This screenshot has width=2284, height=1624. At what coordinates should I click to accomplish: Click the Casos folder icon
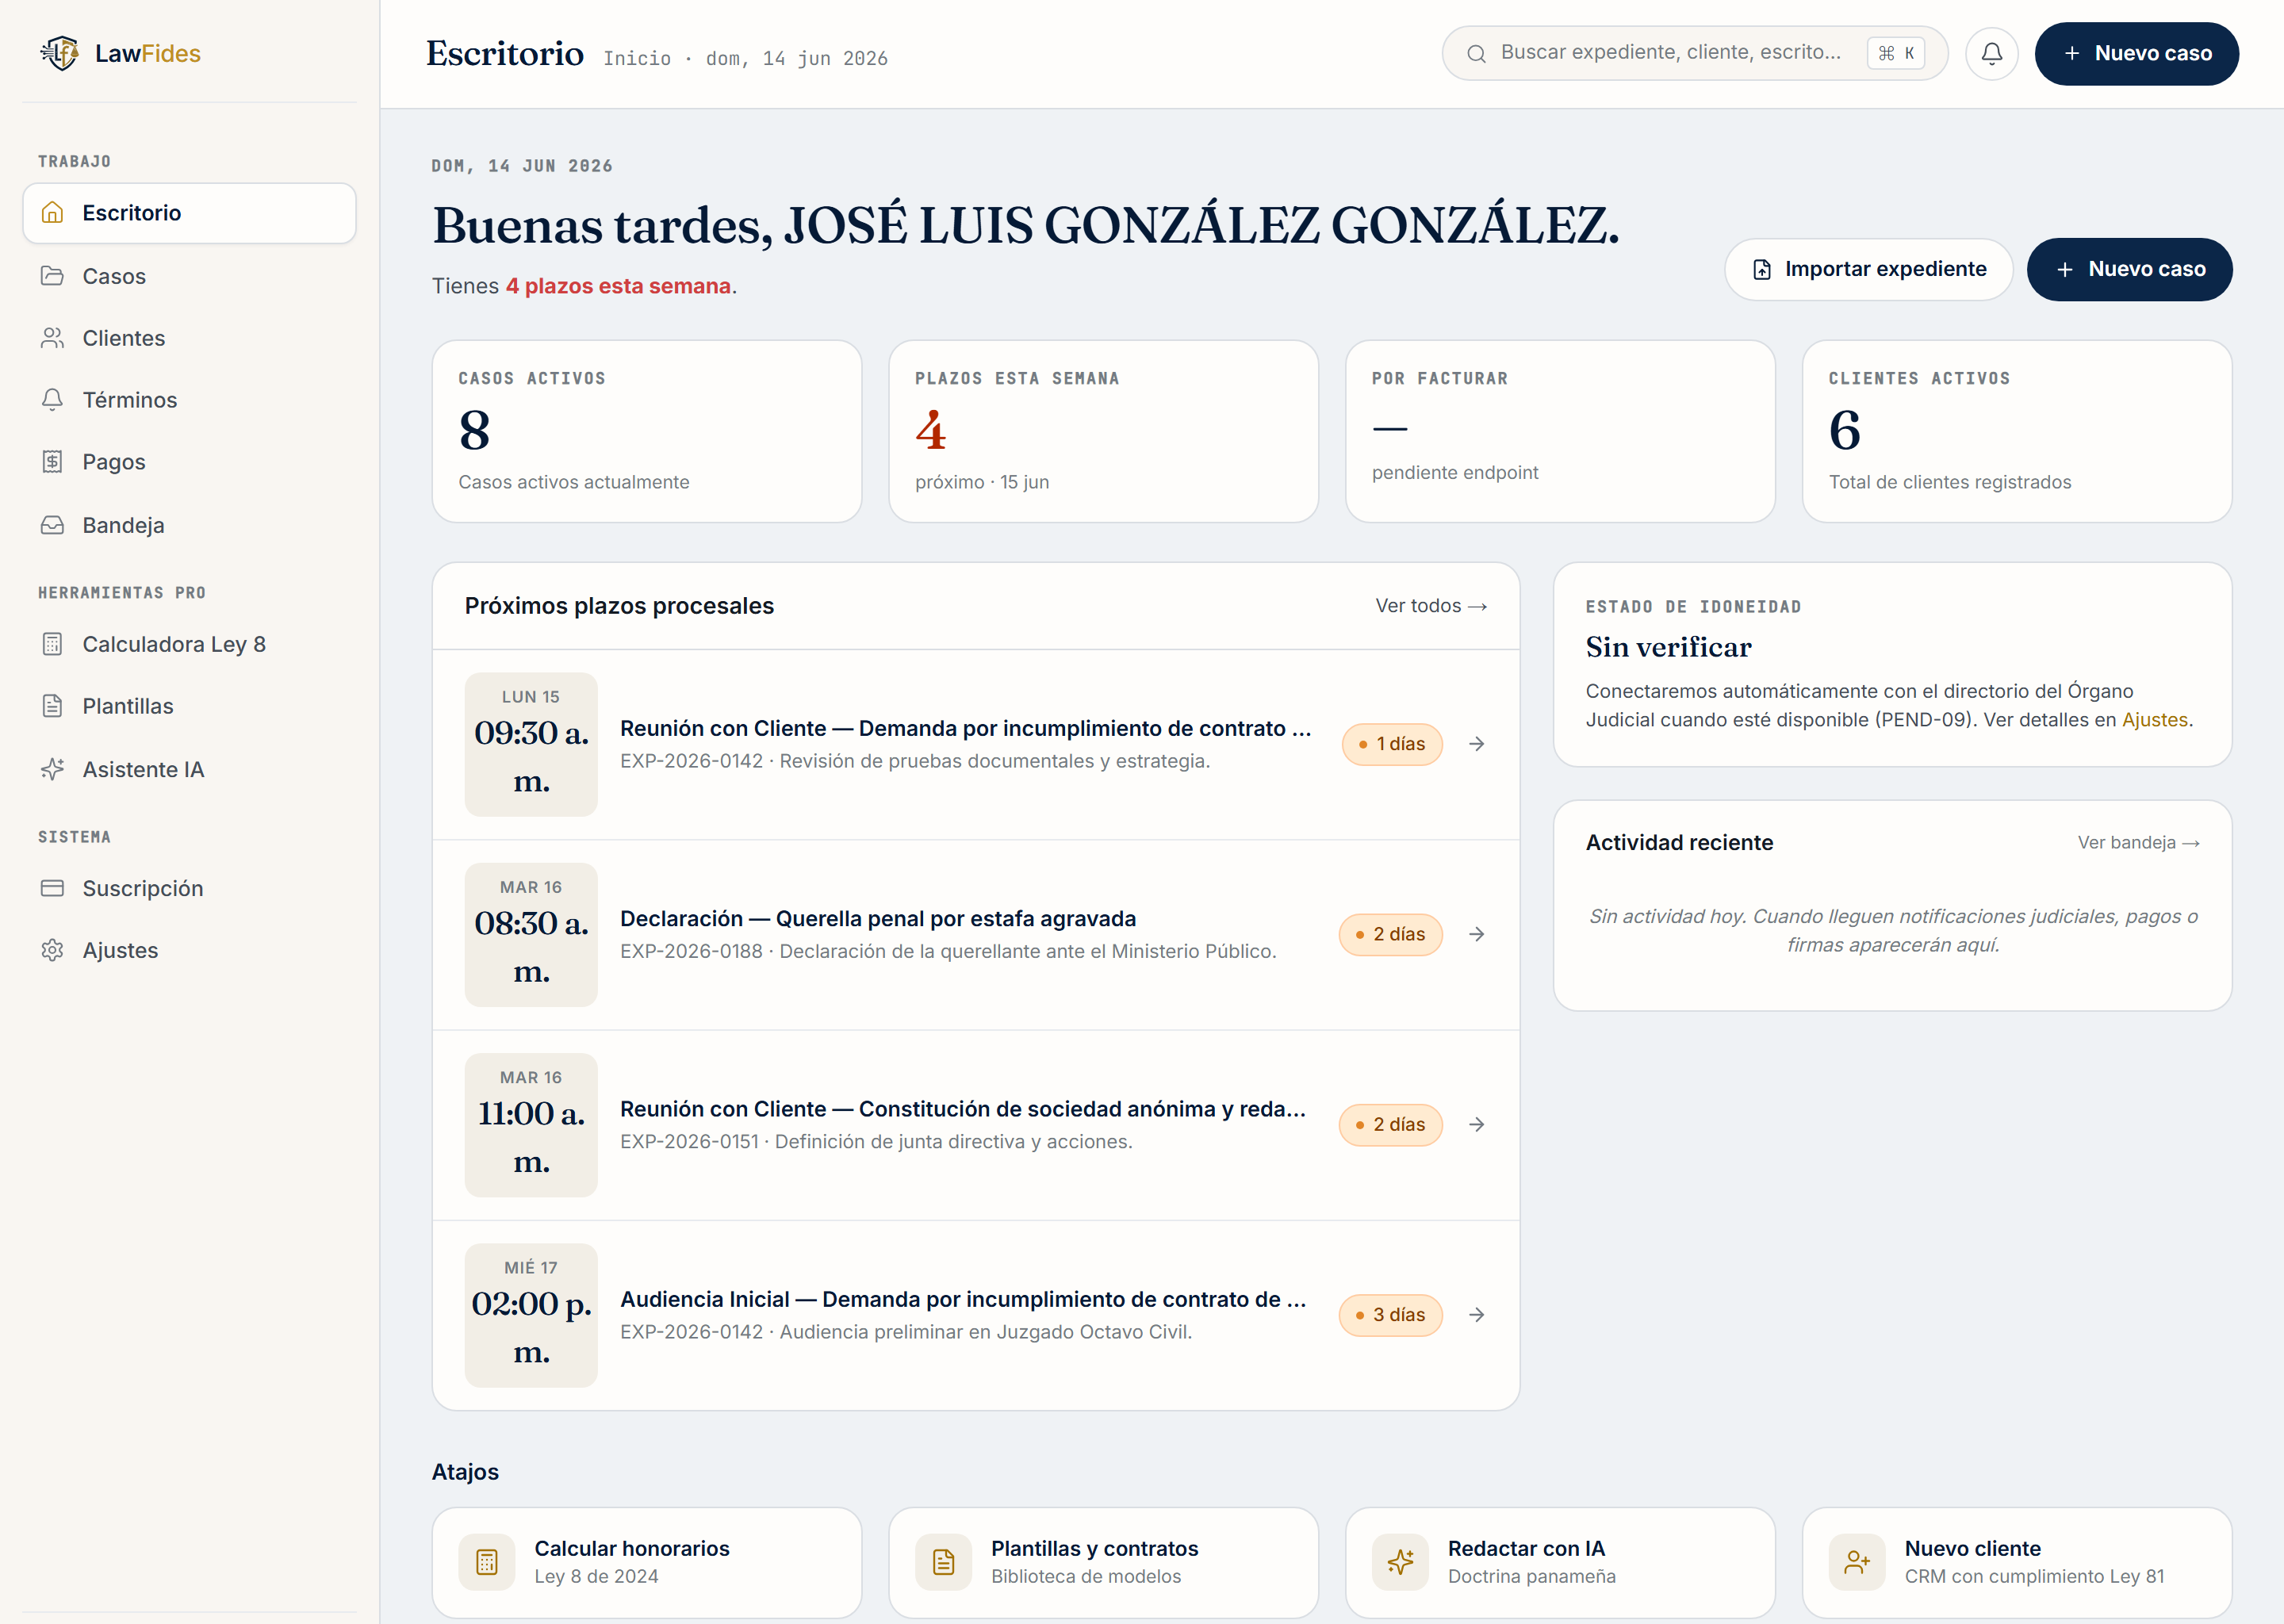pyautogui.click(x=53, y=276)
